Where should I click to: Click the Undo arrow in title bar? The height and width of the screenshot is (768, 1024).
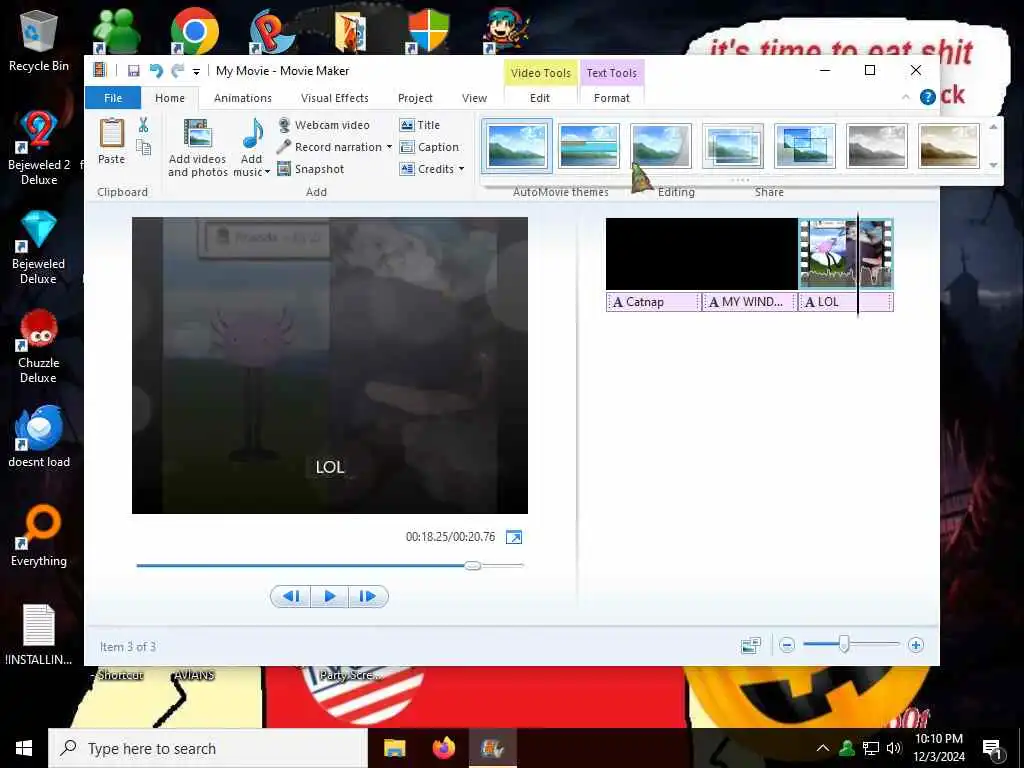(156, 71)
